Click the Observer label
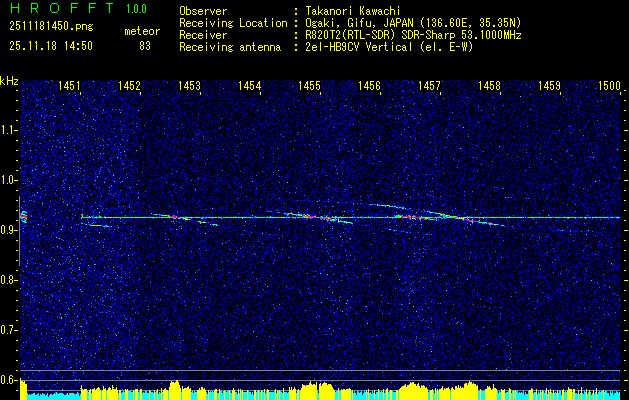Viewport: 629px width, 400px height. click(203, 11)
